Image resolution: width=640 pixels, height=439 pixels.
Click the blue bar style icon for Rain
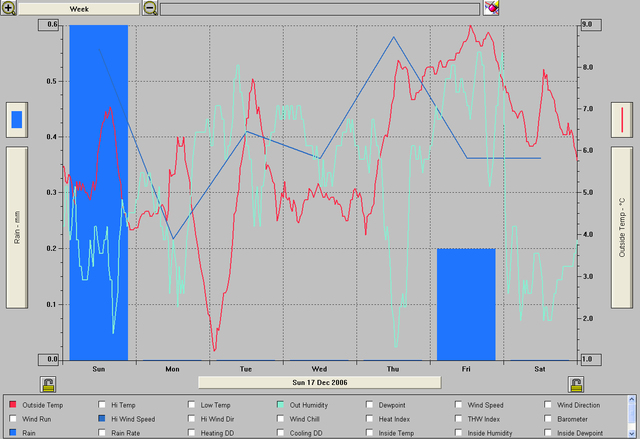coord(16,121)
